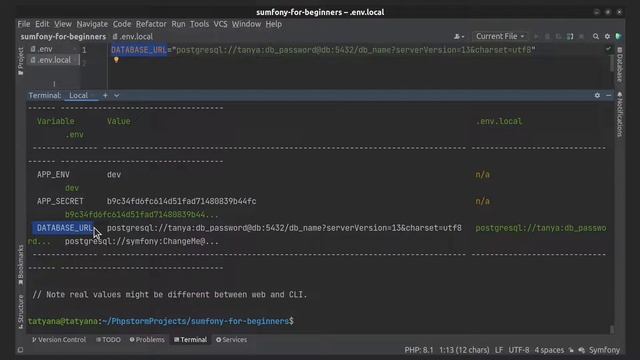Open IDE settings gear icon in toolbar
The height and width of the screenshot is (360, 640).
[x=607, y=36]
